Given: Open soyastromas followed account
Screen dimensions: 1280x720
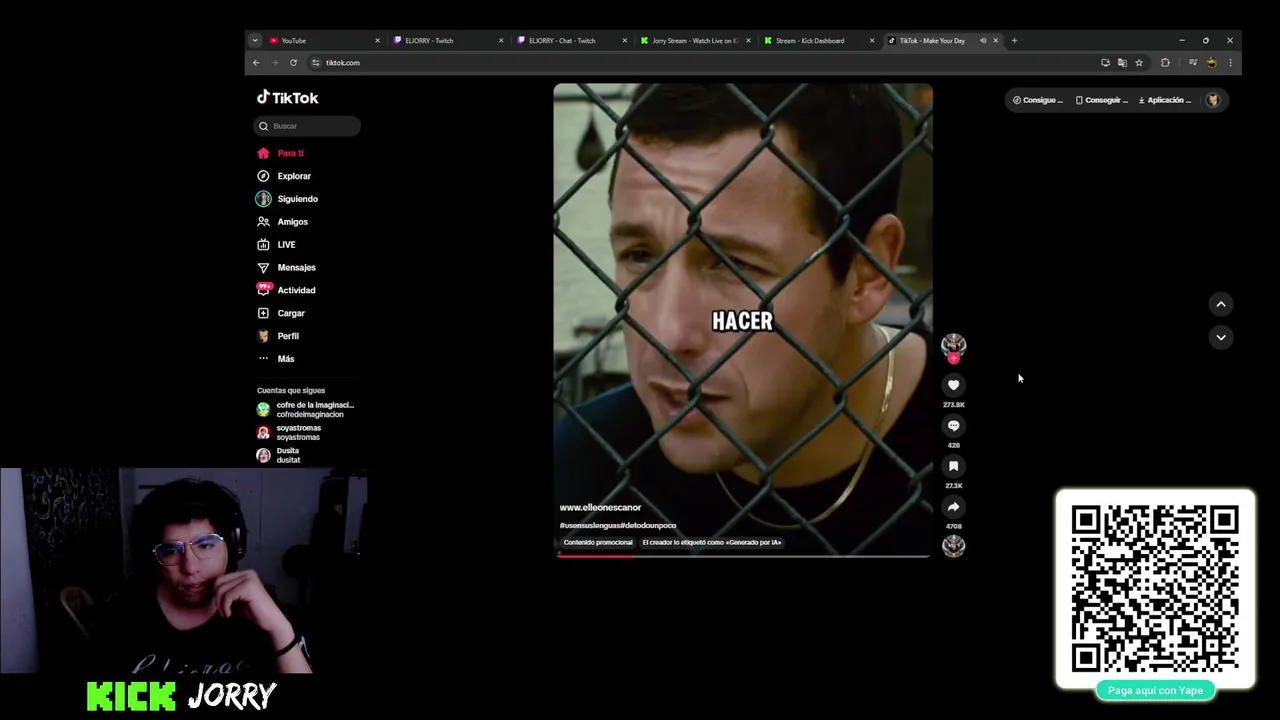Looking at the screenshot, I should click(x=290, y=433).
